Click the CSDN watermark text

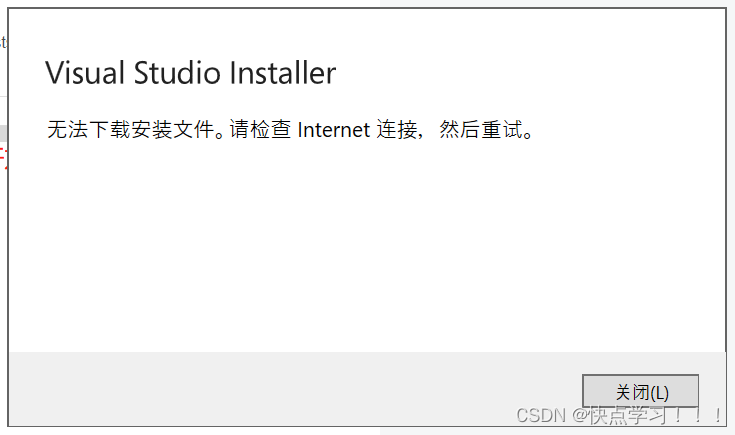pyautogui.click(x=541, y=415)
